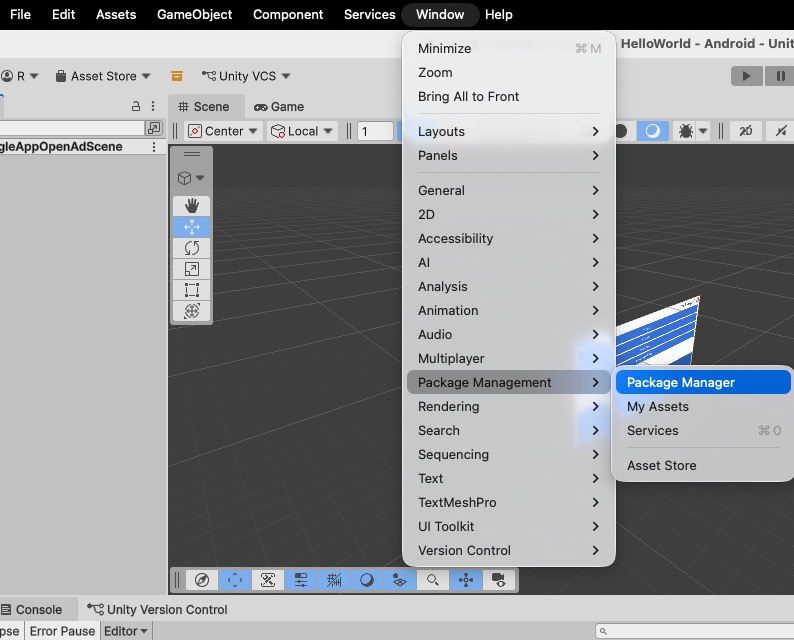The height and width of the screenshot is (640, 794).
Task: Click the snap increment field showing 1
Action: (375, 131)
